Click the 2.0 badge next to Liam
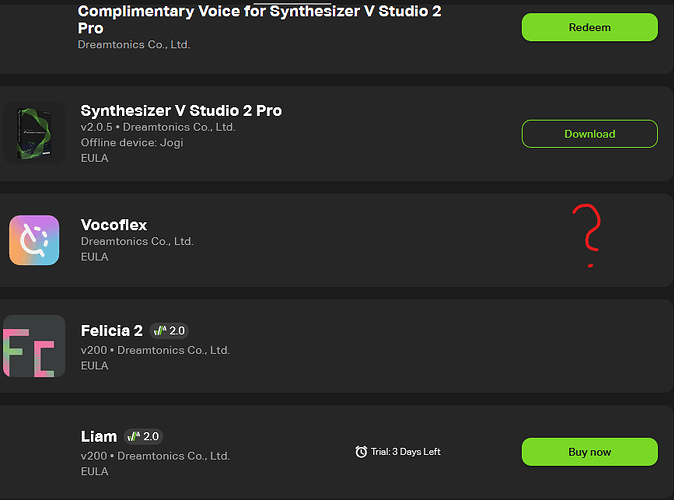Viewport: 674px width, 500px height. pyautogui.click(x=144, y=436)
